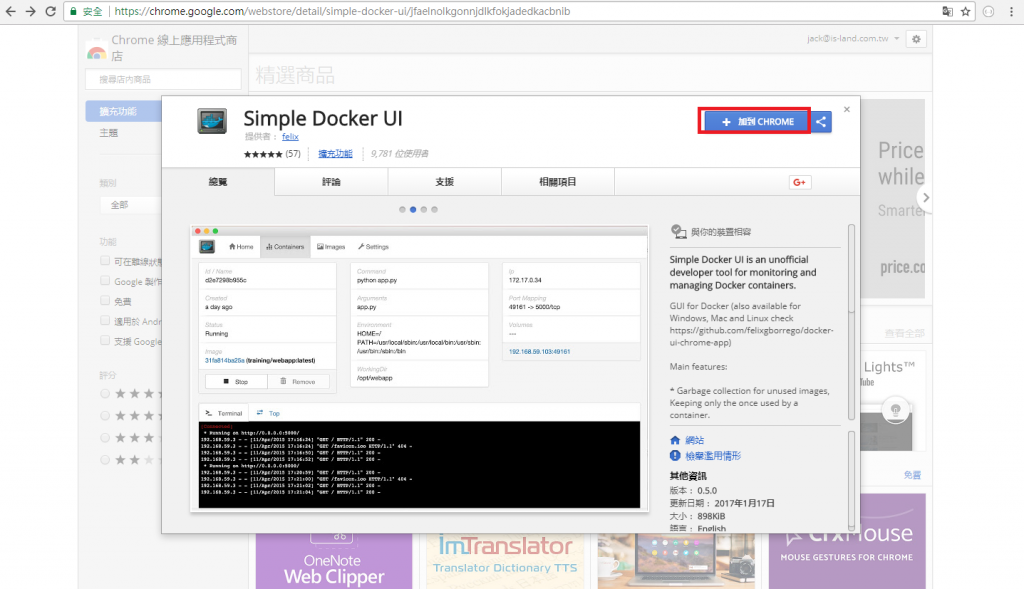
Task: Click the browser address bar URL
Action: tap(342, 11)
